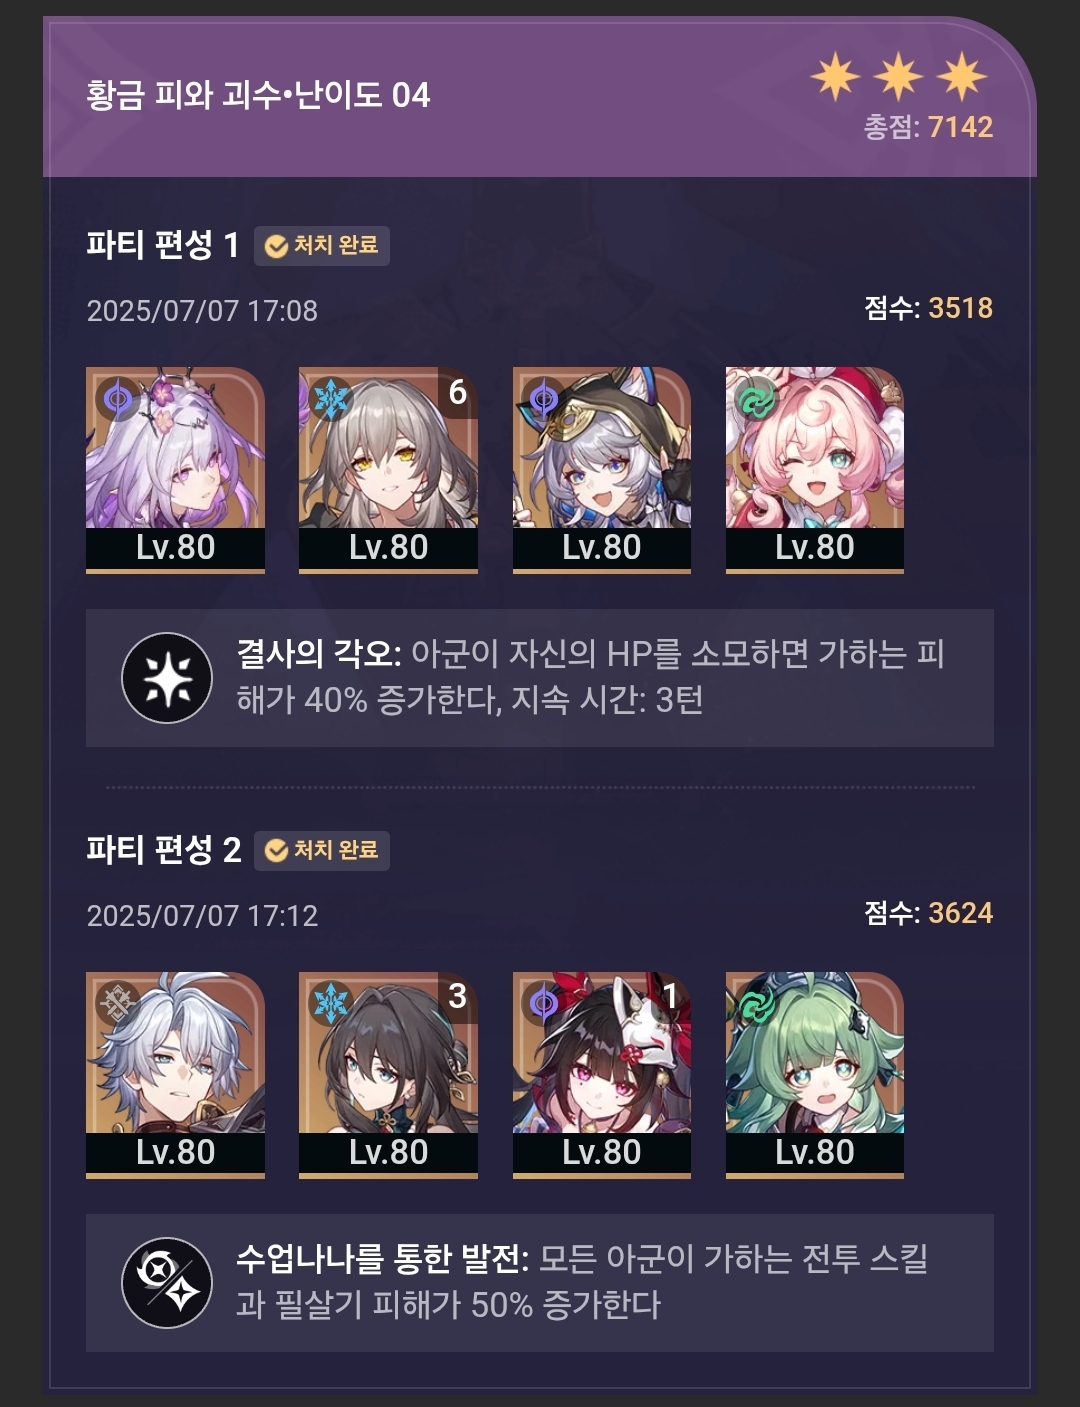Screen dimensions: 1080x1407
Task: Tap the dark-haired character with the 3 badge
Action: (388, 1074)
